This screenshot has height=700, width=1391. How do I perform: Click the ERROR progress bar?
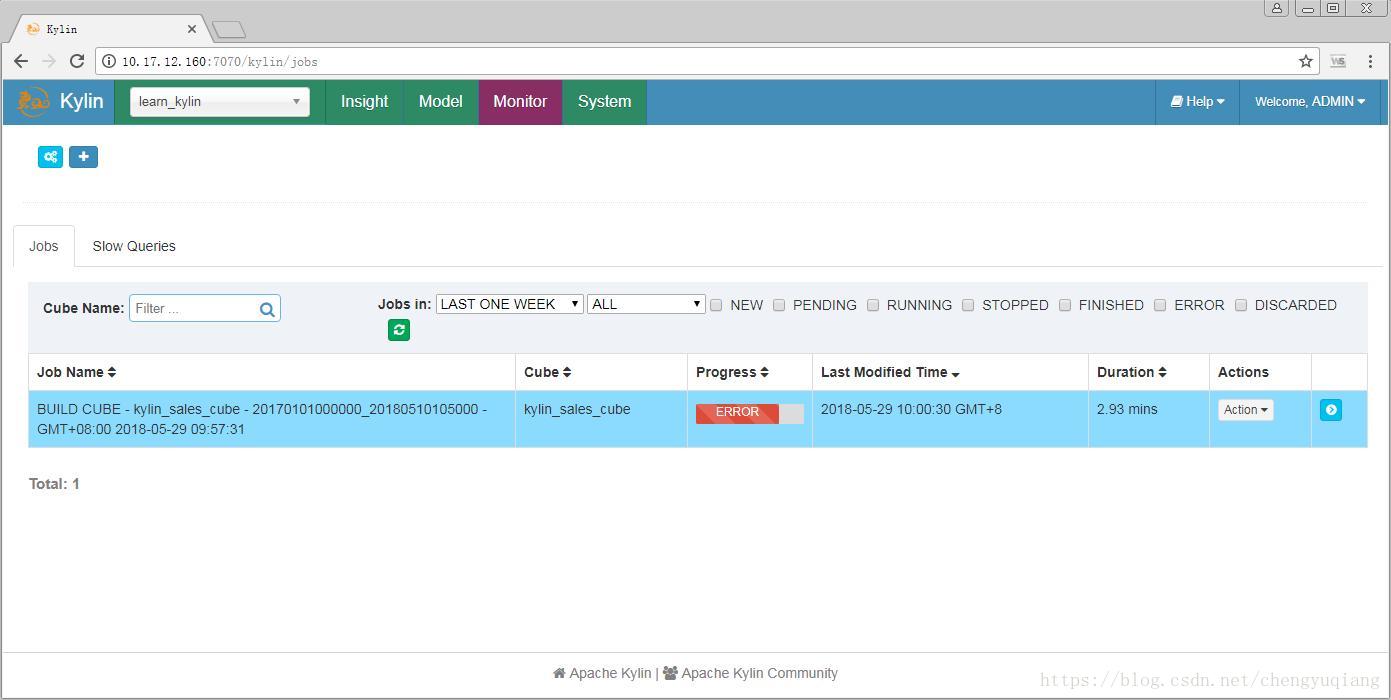tap(750, 413)
